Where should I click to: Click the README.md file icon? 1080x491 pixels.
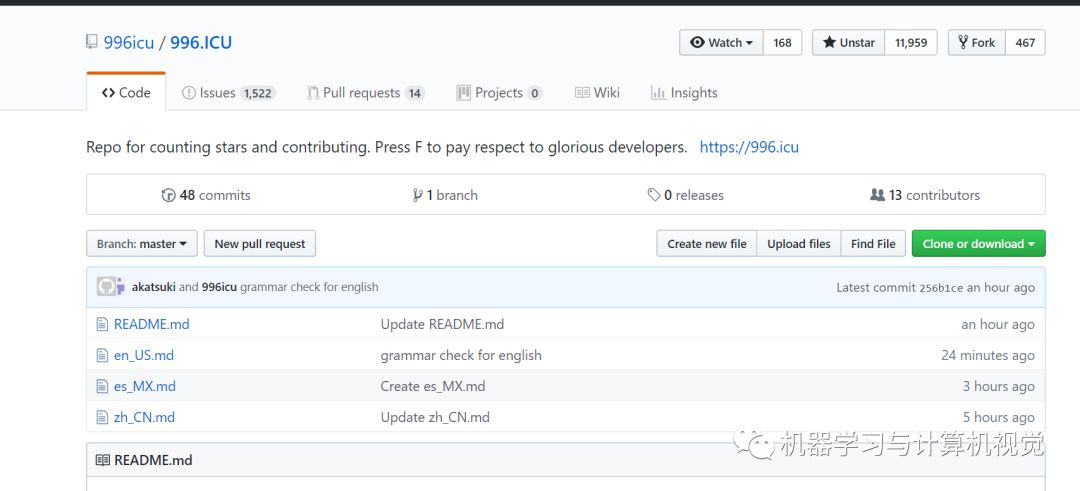(101, 324)
